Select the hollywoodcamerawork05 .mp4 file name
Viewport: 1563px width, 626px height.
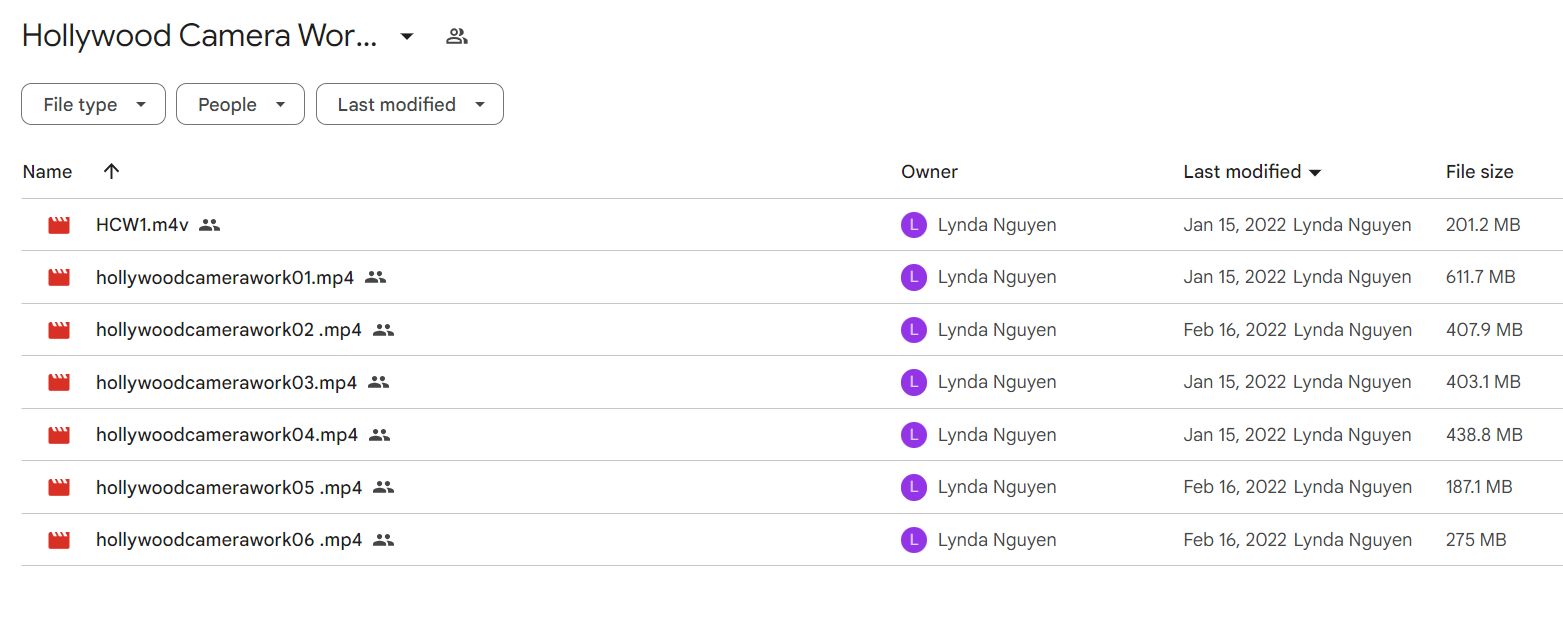tap(229, 487)
